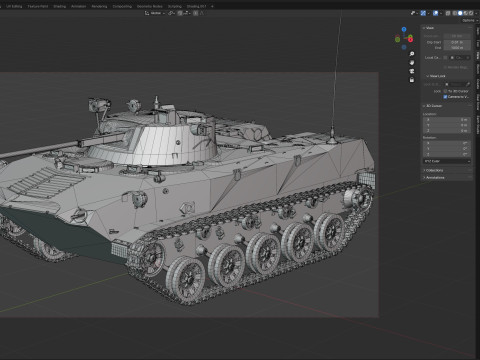Screen dimensions: 480x360
Task: Edit 3D Cursor Rotation Z field
Action: pos(447,154)
